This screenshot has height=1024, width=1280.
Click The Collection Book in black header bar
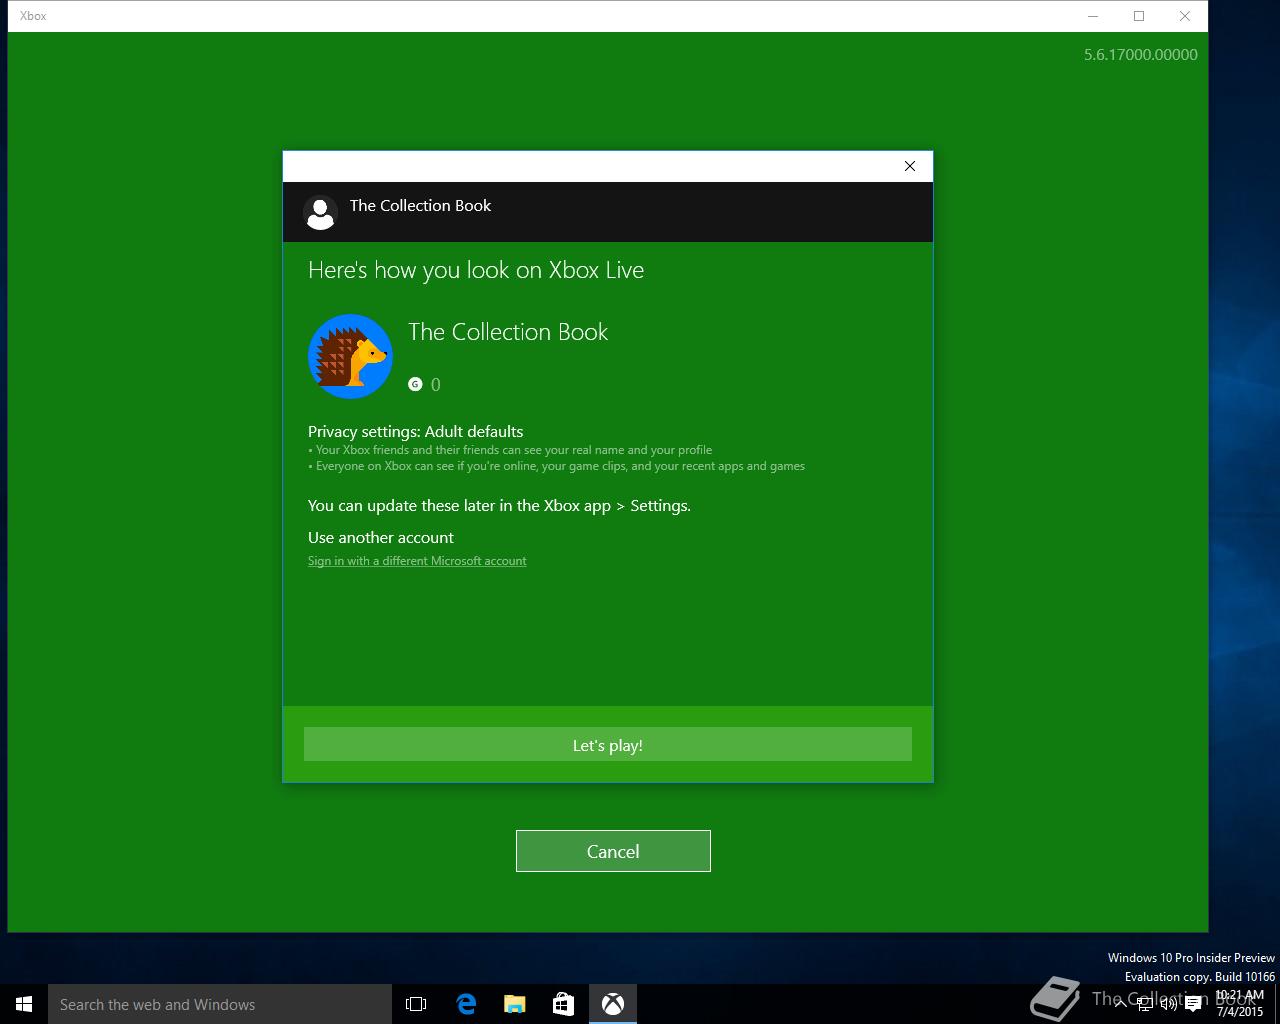click(420, 205)
